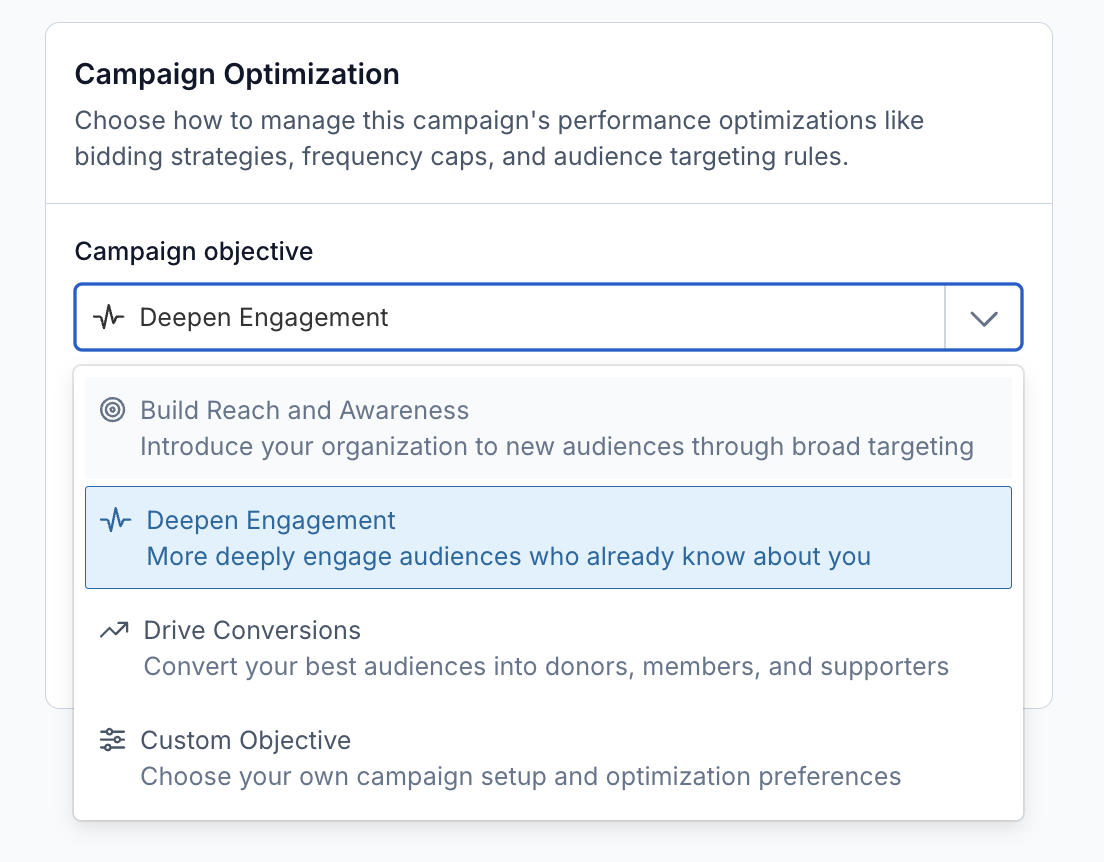
Task: Click the paragraph about bidding strategies and frequency caps
Action: click(x=499, y=138)
